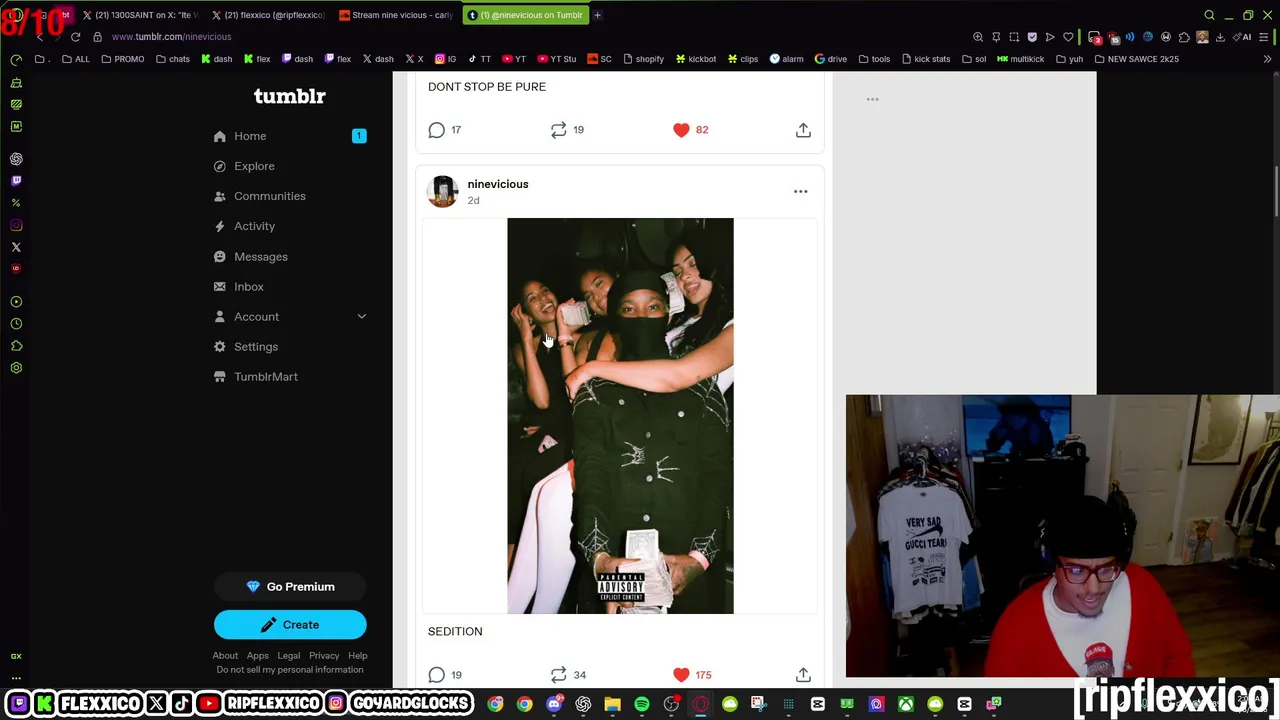This screenshot has height=720, width=1280.
Task: Share the SEDITION post
Action: coord(803,675)
